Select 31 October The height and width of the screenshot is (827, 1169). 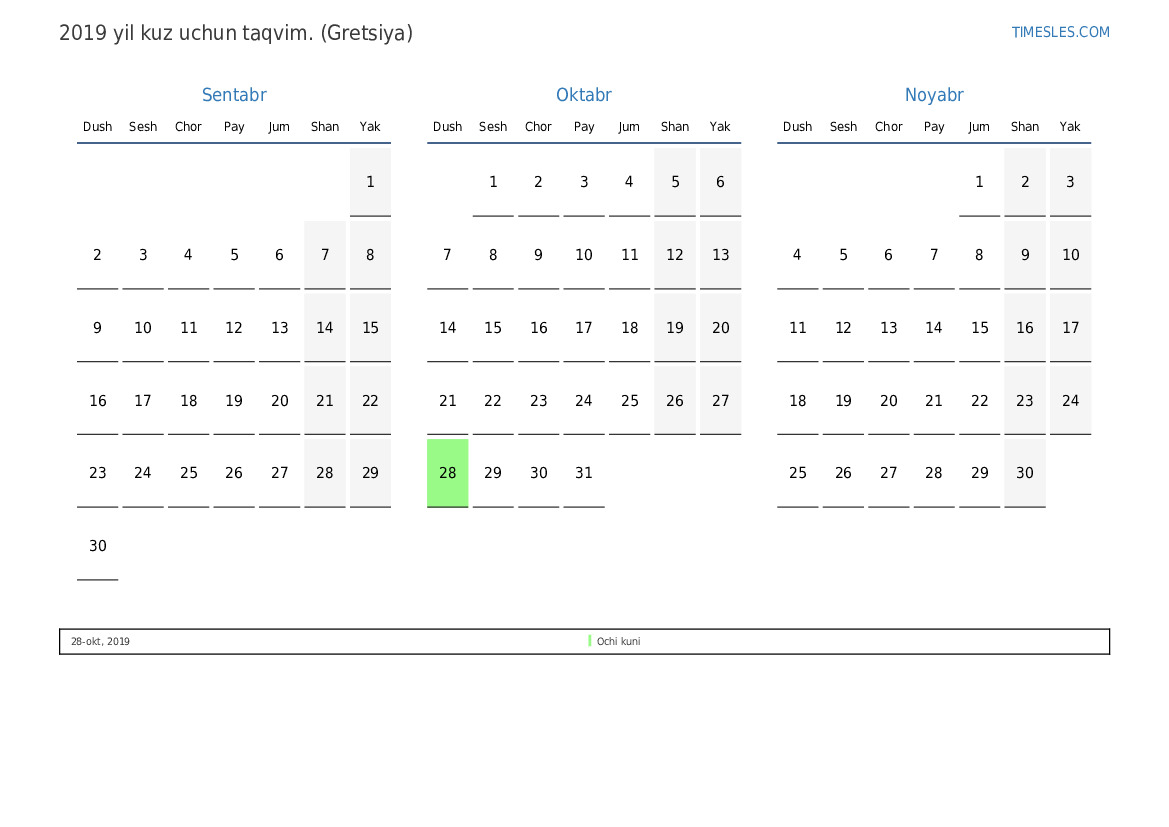584,473
